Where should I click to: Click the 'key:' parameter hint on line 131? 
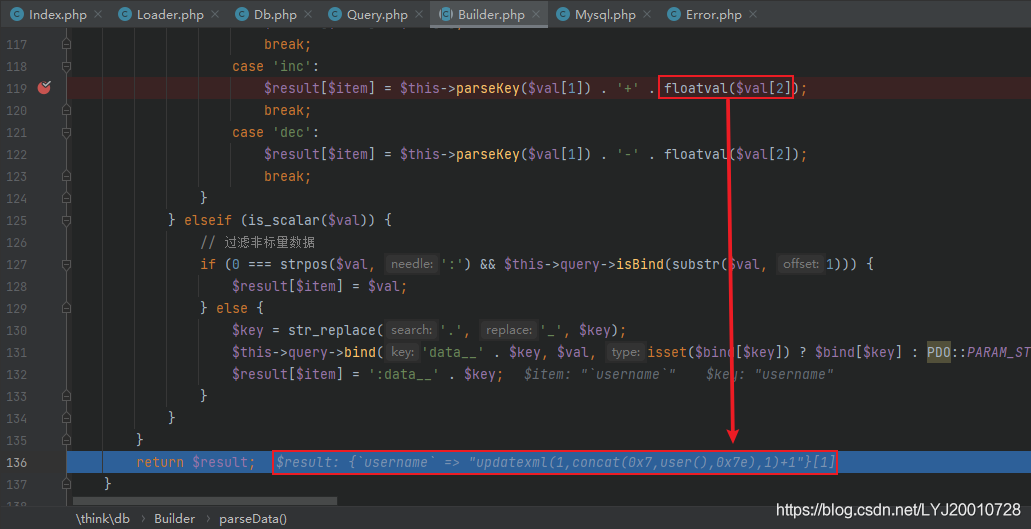[x=402, y=352]
